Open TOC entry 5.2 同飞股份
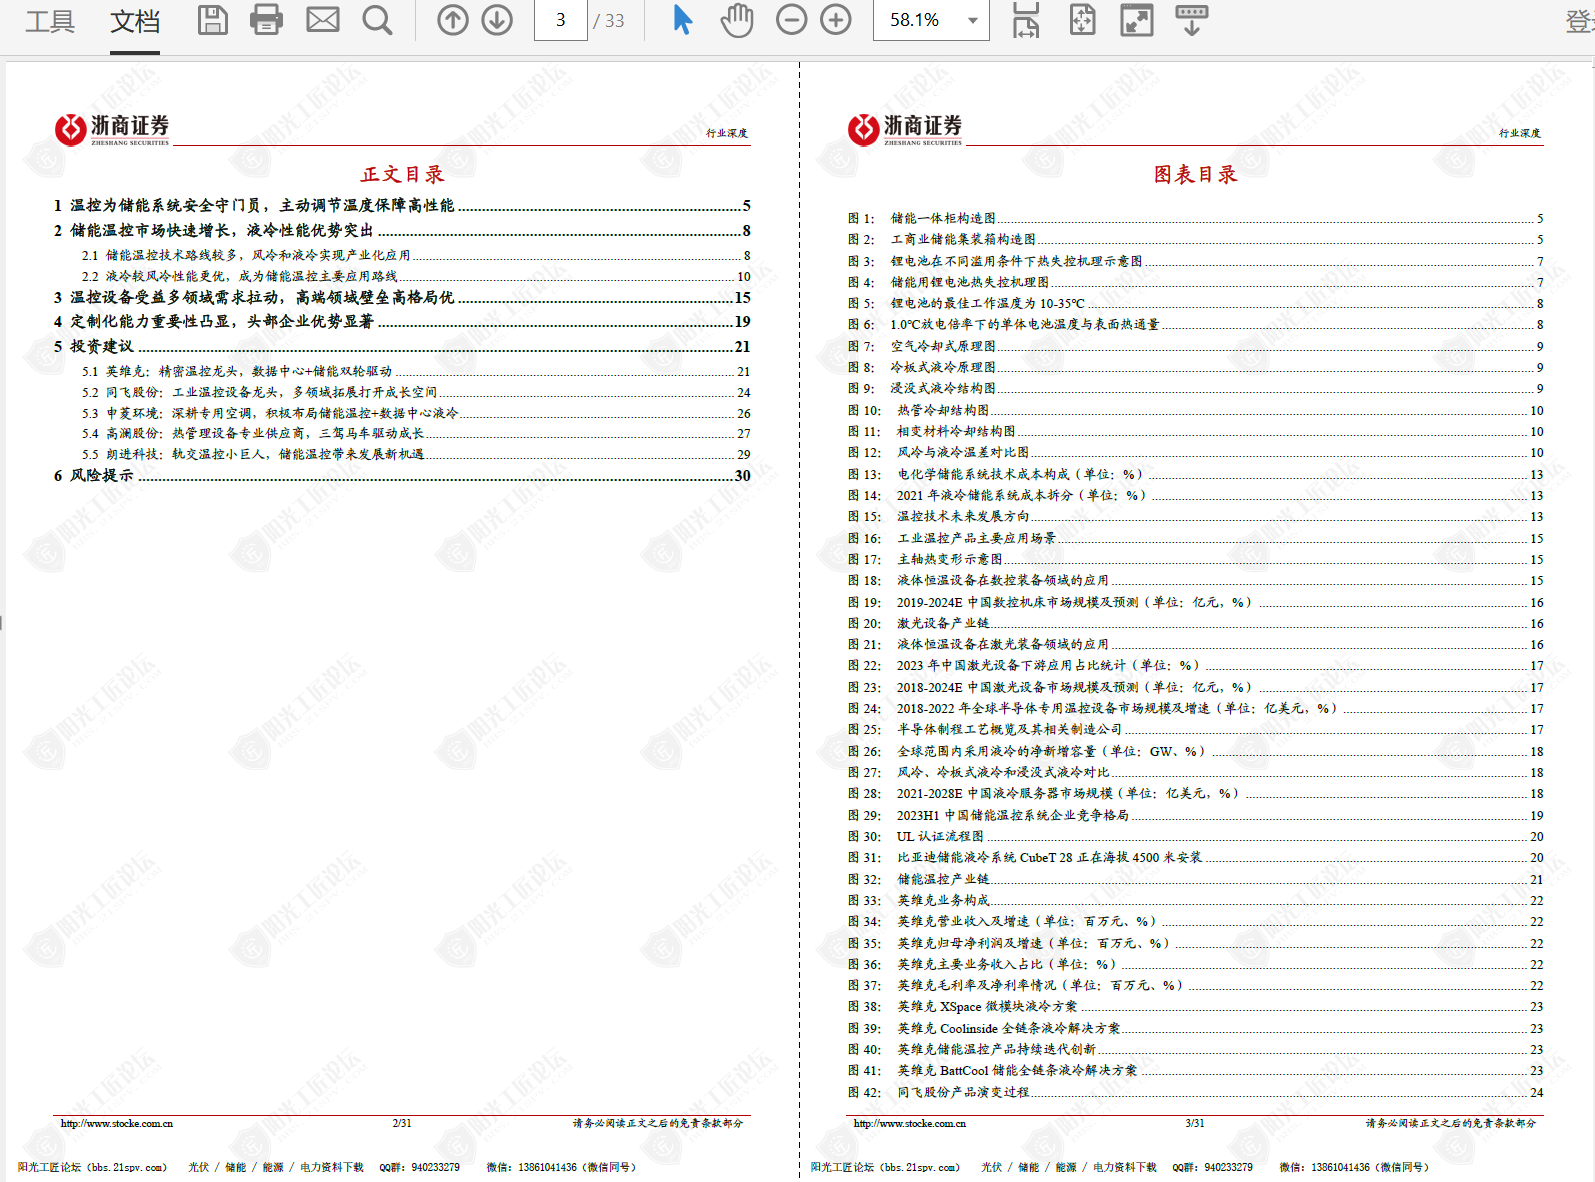 tap(416, 392)
